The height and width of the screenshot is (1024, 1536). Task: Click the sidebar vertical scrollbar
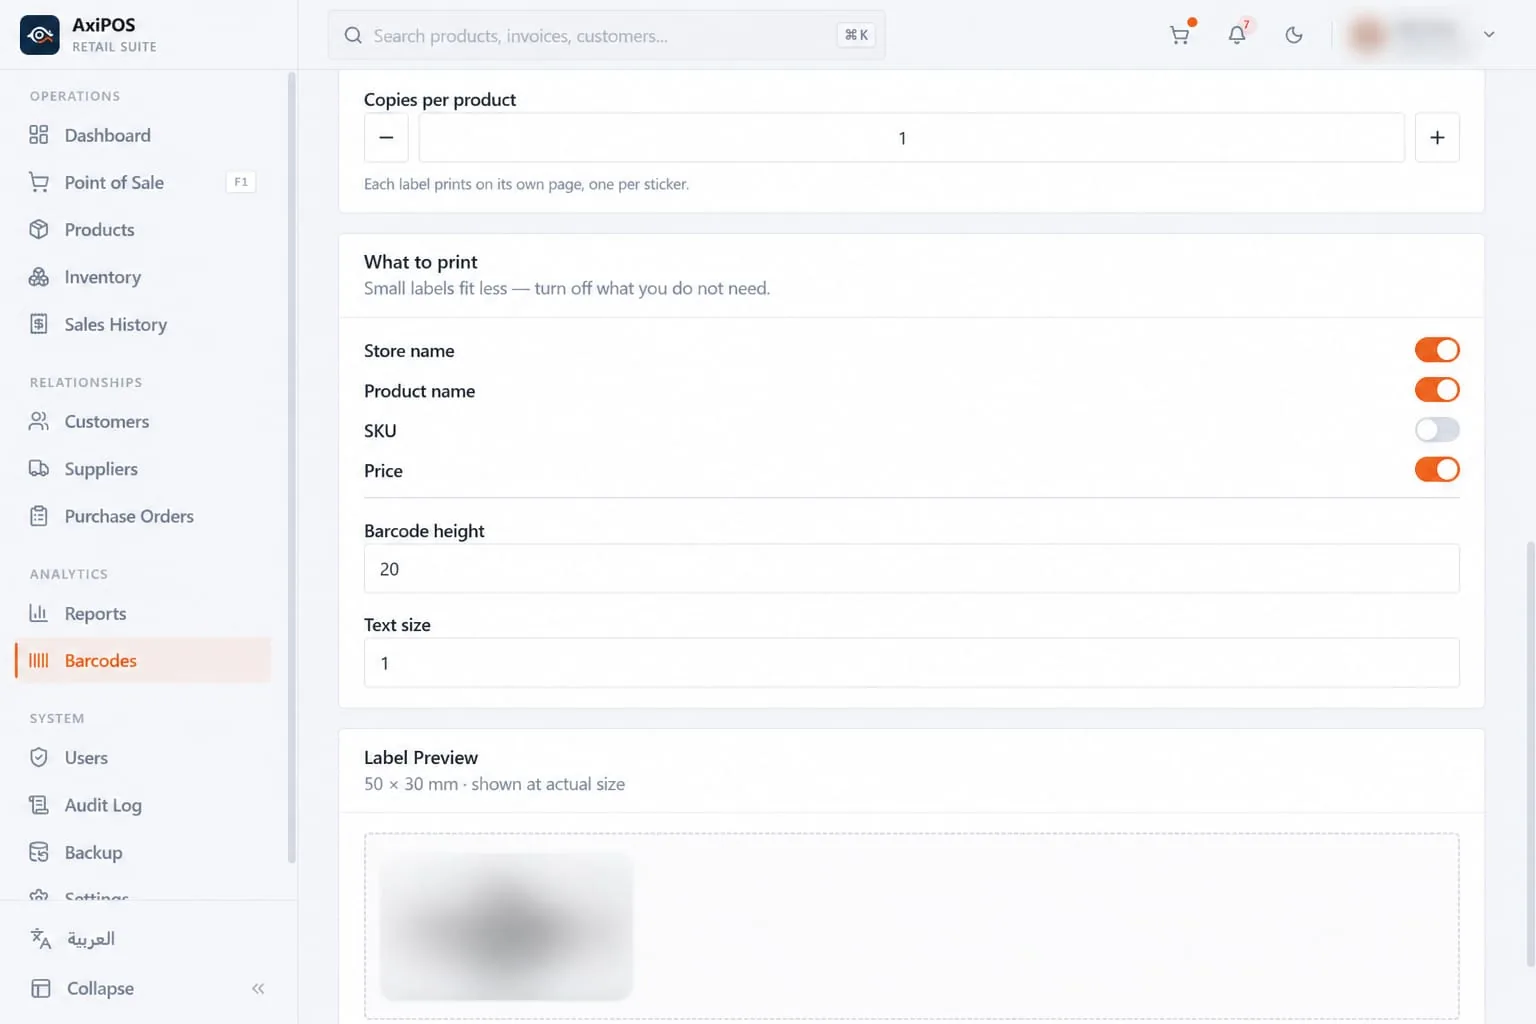[x=292, y=467]
